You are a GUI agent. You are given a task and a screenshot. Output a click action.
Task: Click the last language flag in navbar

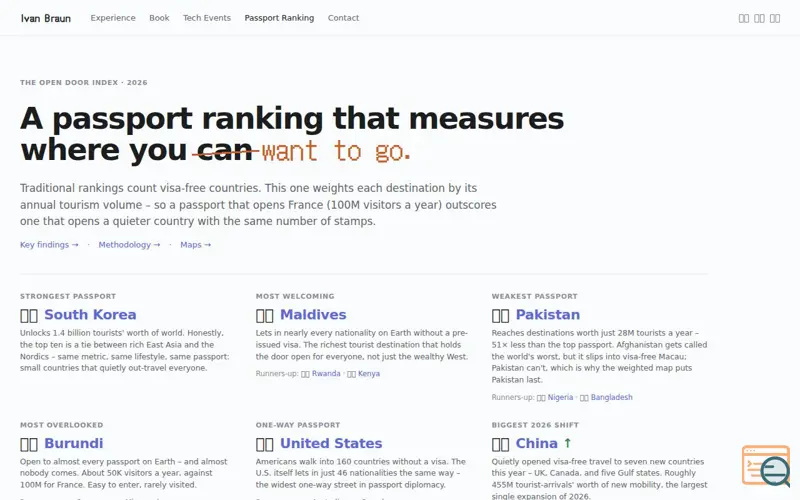click(774, 18)
